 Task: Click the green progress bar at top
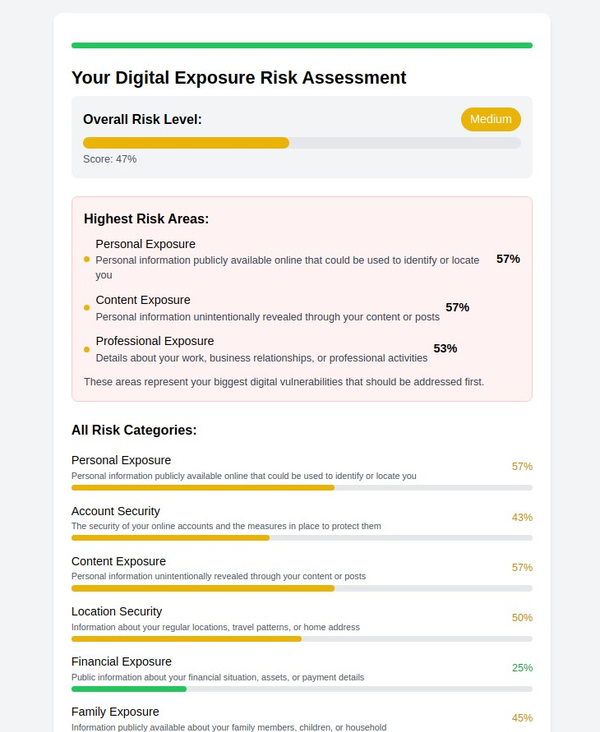click(302, 45)
